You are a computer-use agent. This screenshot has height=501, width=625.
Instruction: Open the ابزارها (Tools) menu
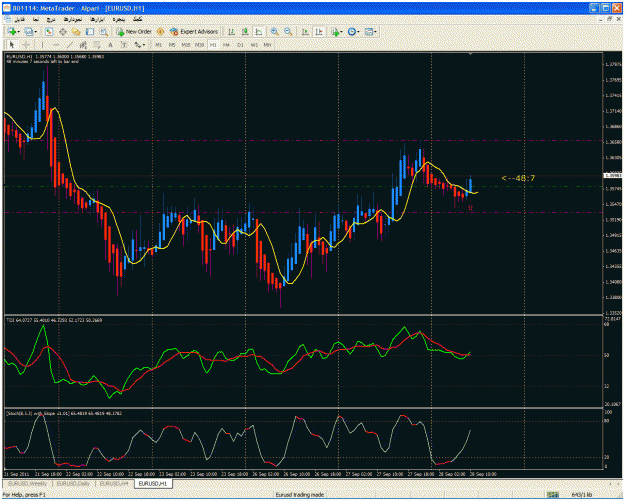(97, 19)
